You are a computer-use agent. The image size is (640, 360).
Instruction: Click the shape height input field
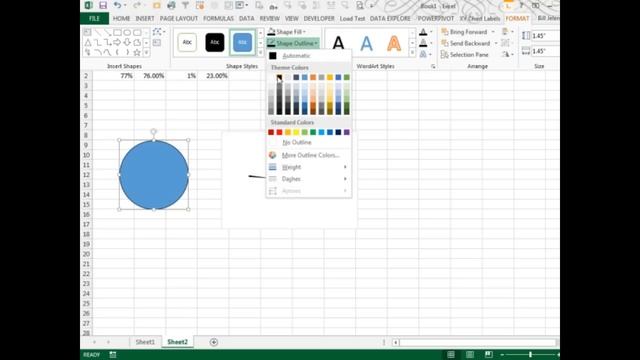(545, 36)
